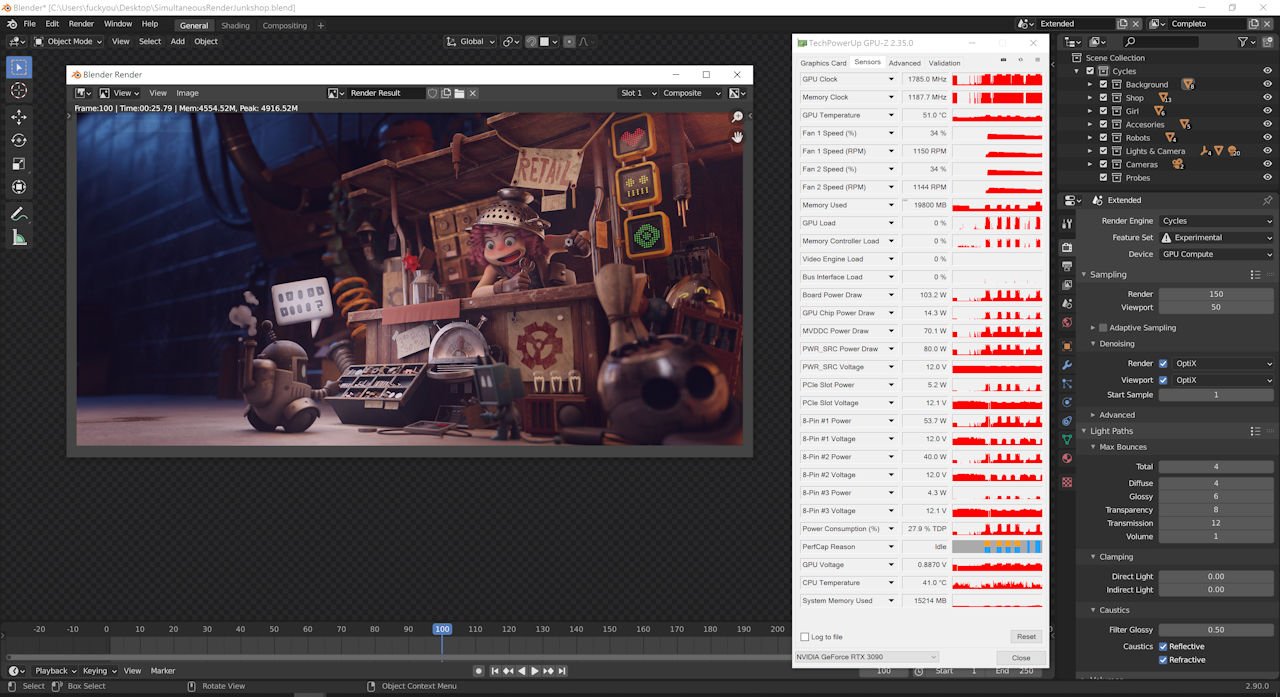This screenshot has width=1280, height=697.
Task: Activate the Transform tool
Action: (19, 187)
